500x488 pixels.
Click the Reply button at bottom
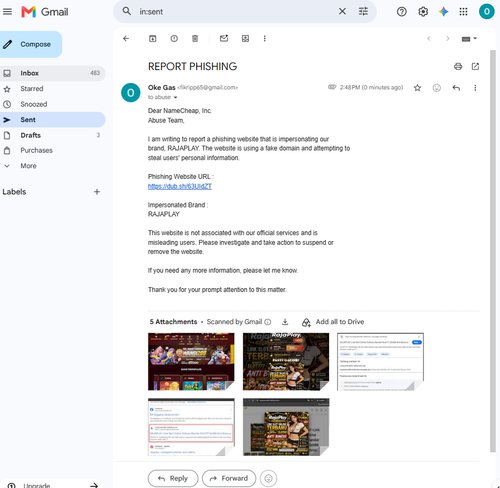(x=173, y=478)
